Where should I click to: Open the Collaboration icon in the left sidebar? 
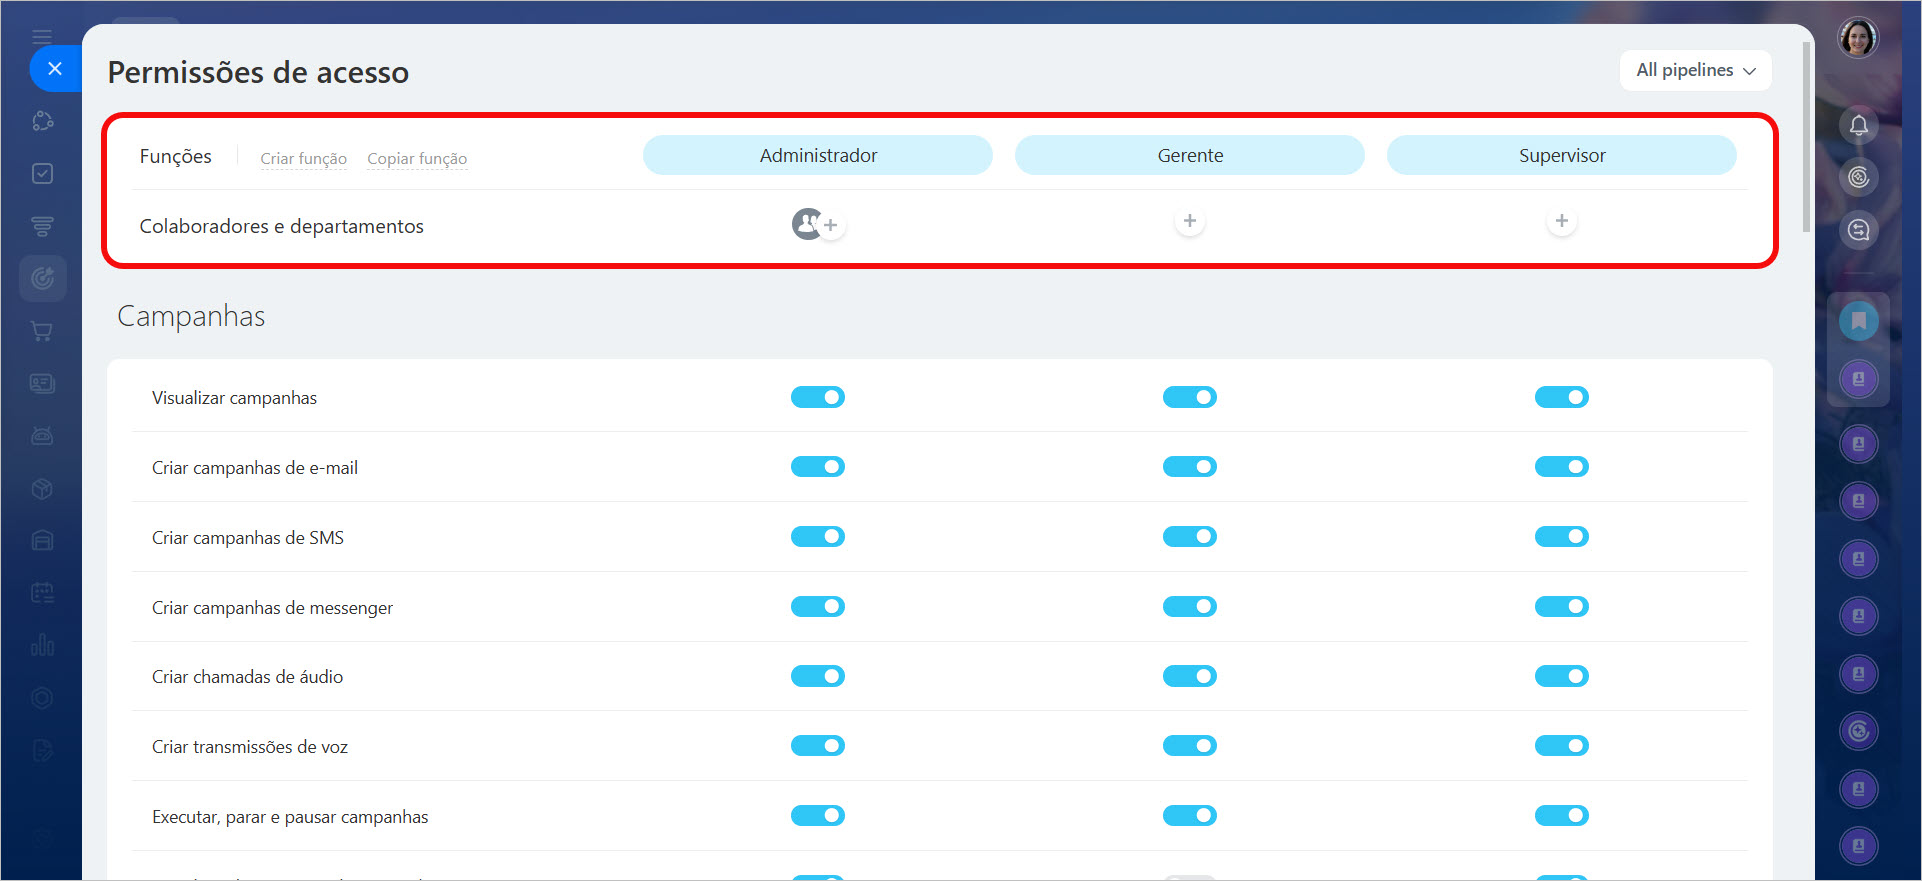[42, 121]
